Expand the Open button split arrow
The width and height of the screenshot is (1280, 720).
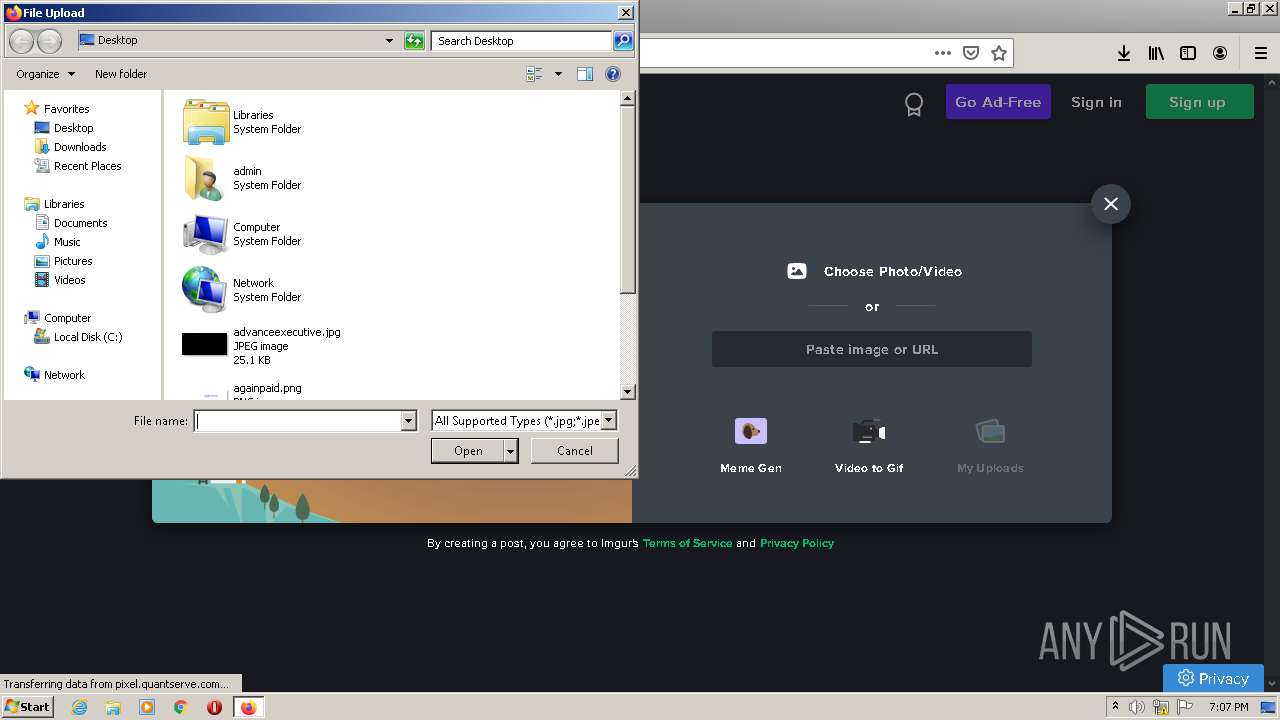click(x=511, y=451)
